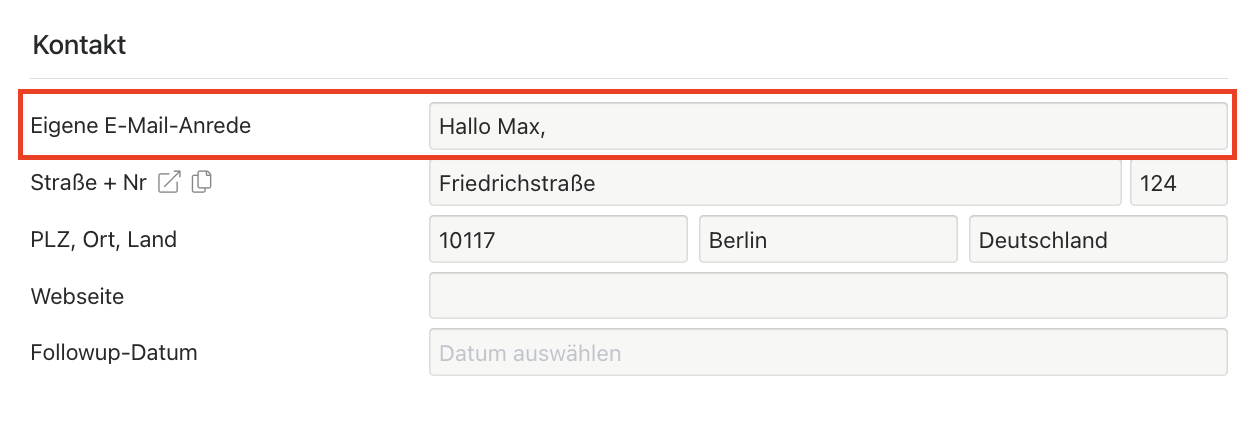Screen dimensions: 1250x428
Task: Focus the Friedrichstraße street field
Action: 775,184
